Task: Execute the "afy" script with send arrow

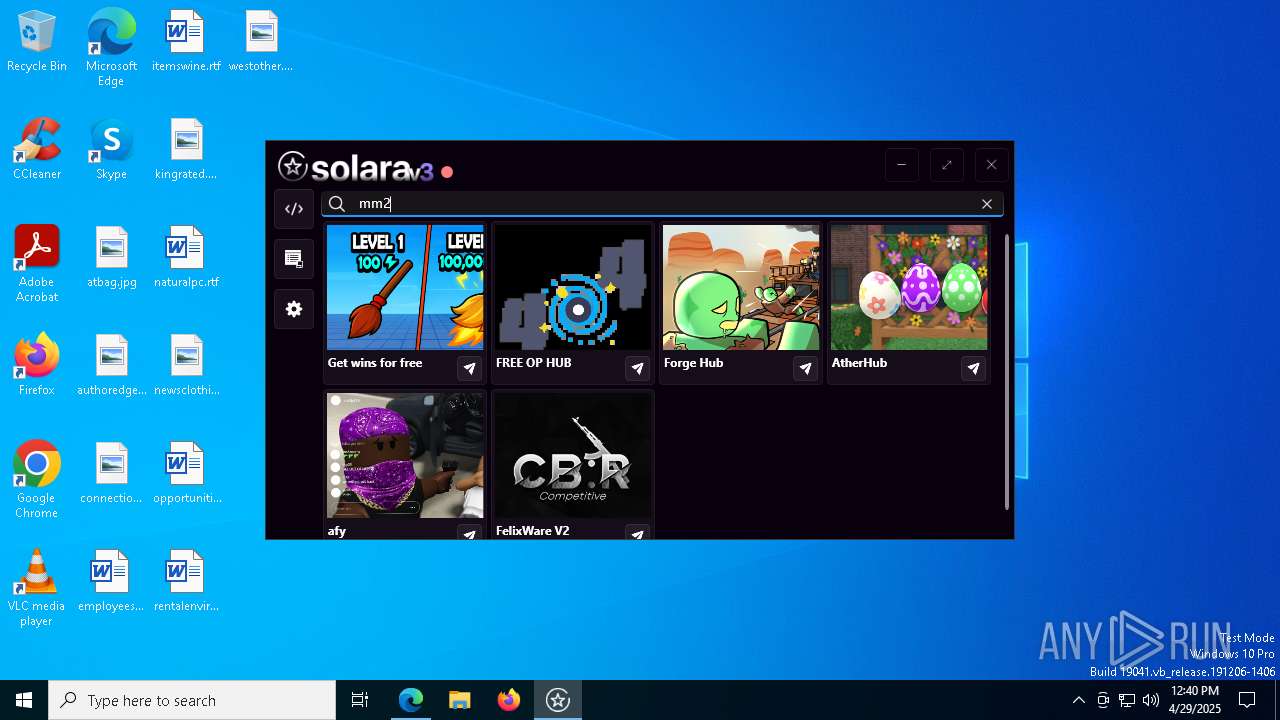Action: coord(469,533)
